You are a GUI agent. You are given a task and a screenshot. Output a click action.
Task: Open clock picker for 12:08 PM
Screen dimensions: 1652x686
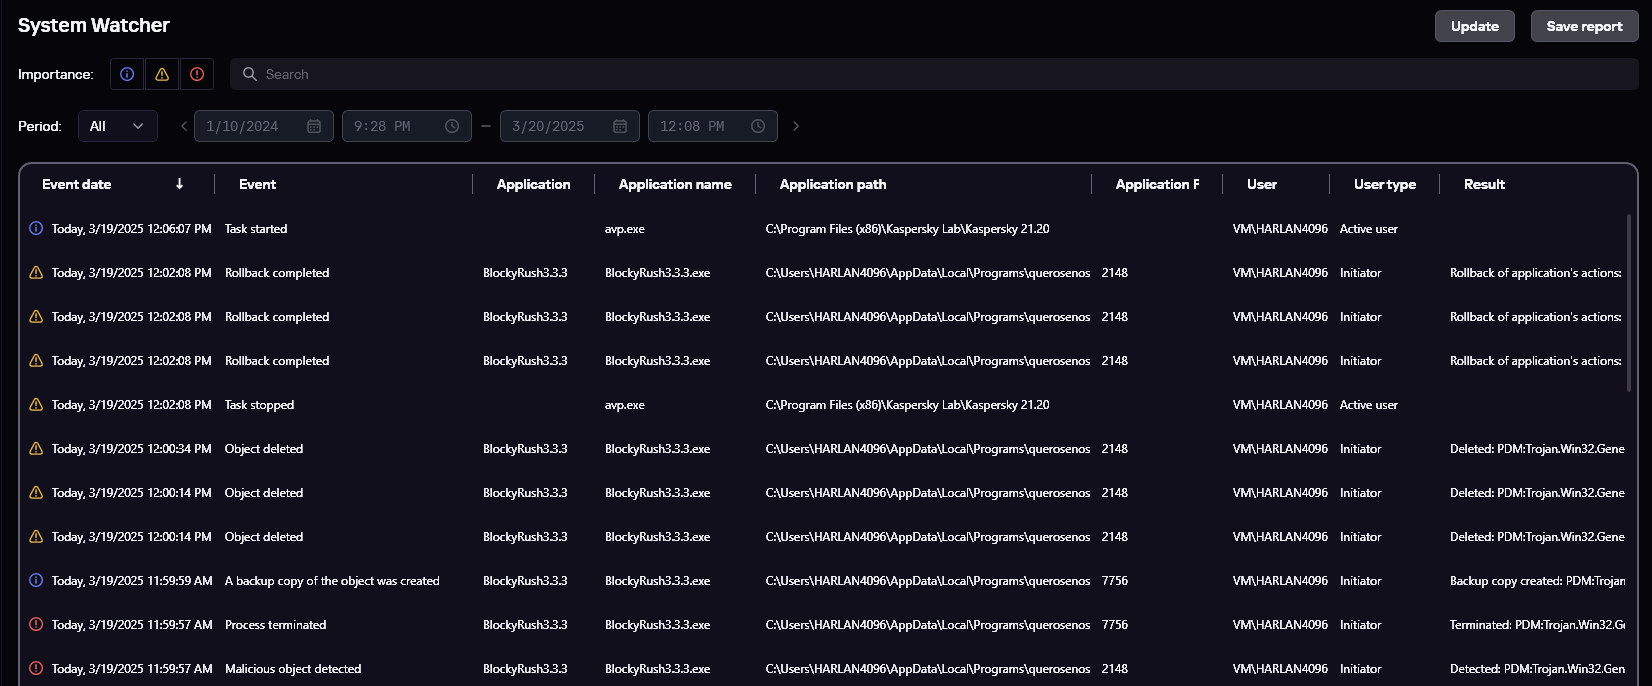[x=758, y=126]
